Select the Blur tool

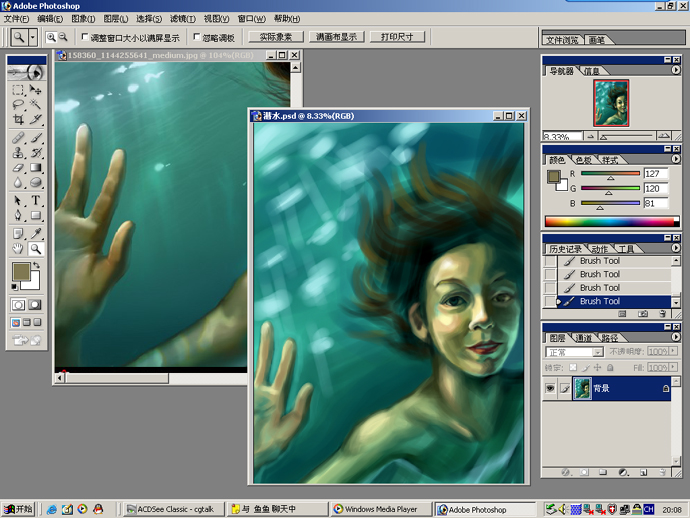[18, 182]
